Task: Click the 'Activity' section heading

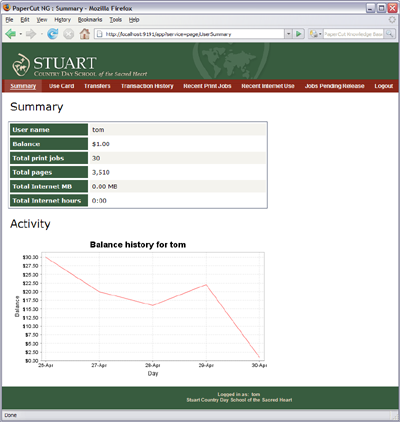Action: pyautogui.click(x=30, y=224)
